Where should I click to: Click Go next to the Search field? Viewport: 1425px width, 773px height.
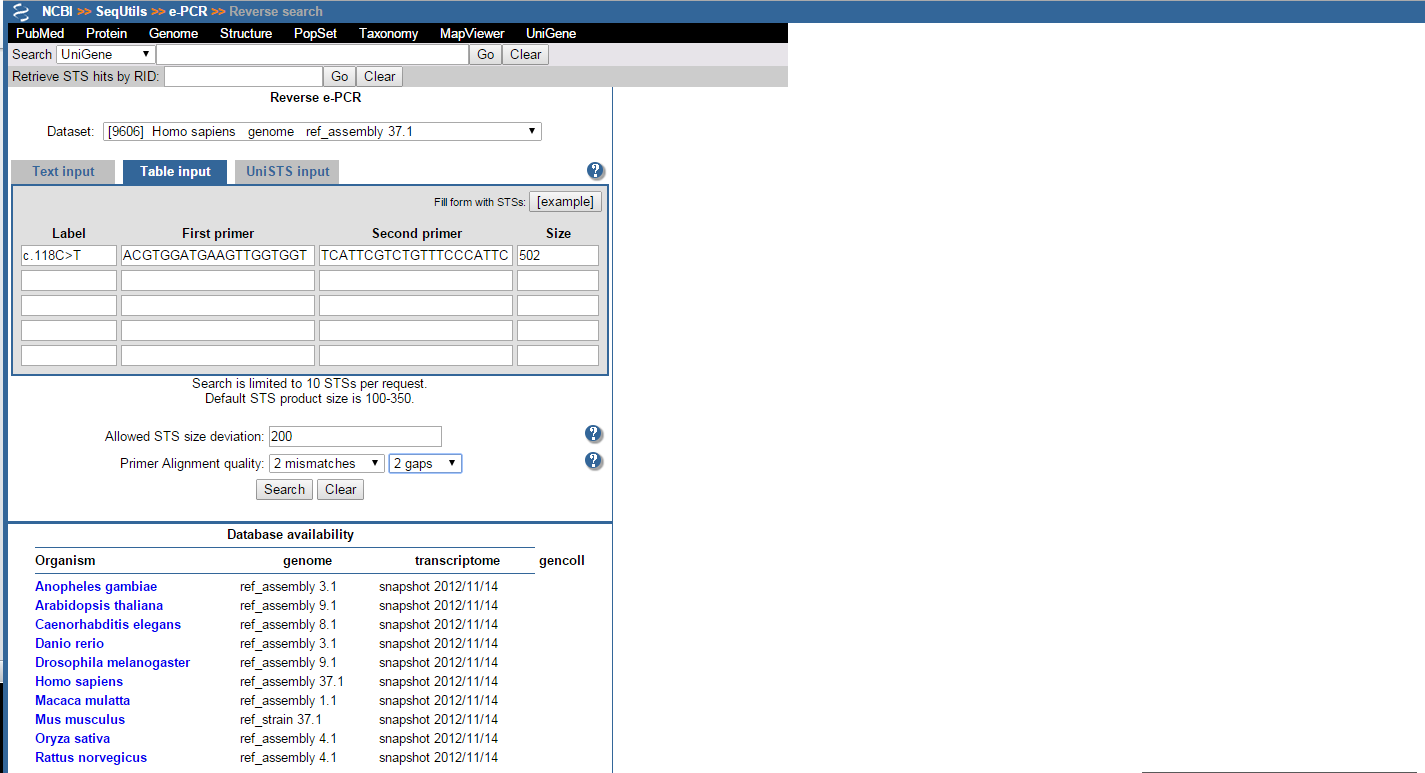[486, 54]
